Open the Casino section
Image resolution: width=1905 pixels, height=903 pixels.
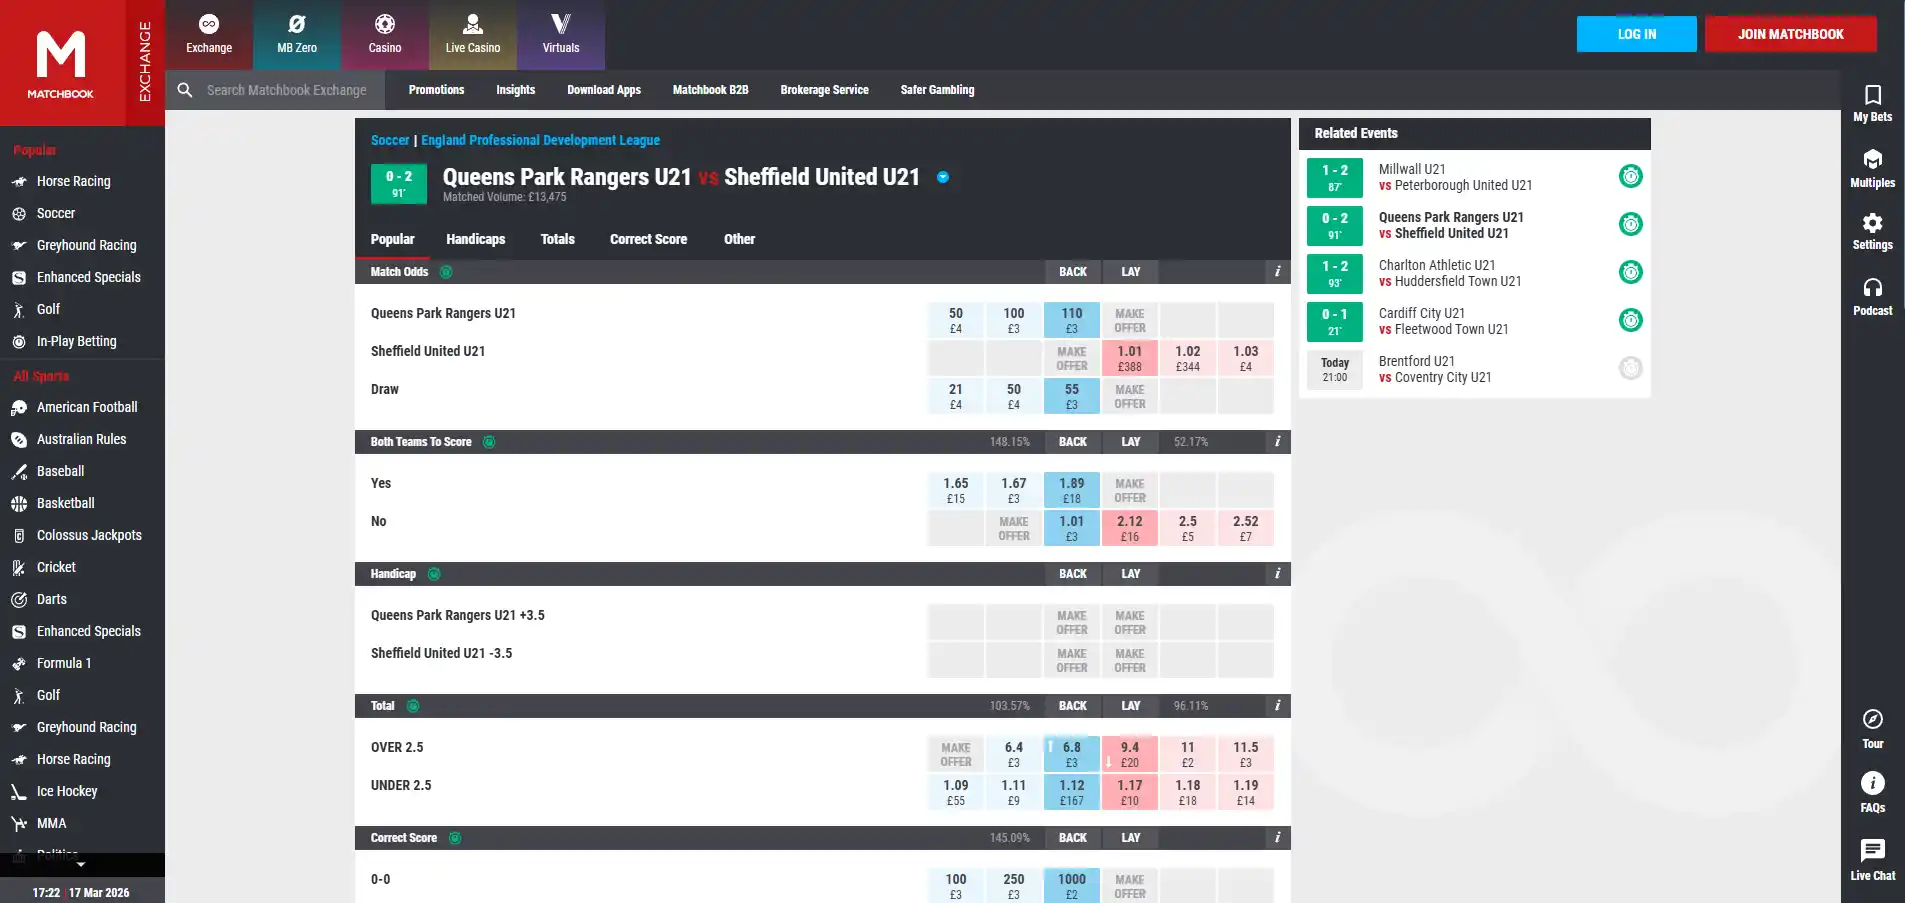[385, 34]
